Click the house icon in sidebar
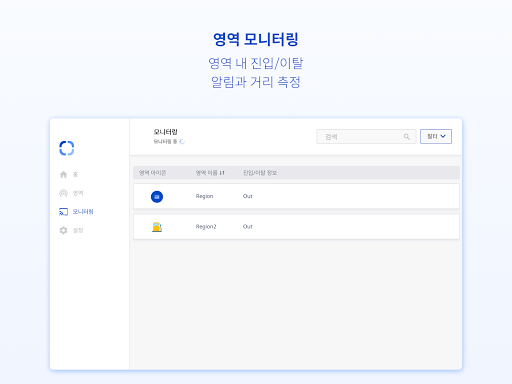Viewport: 512px width, 384px height. point(63,174)
